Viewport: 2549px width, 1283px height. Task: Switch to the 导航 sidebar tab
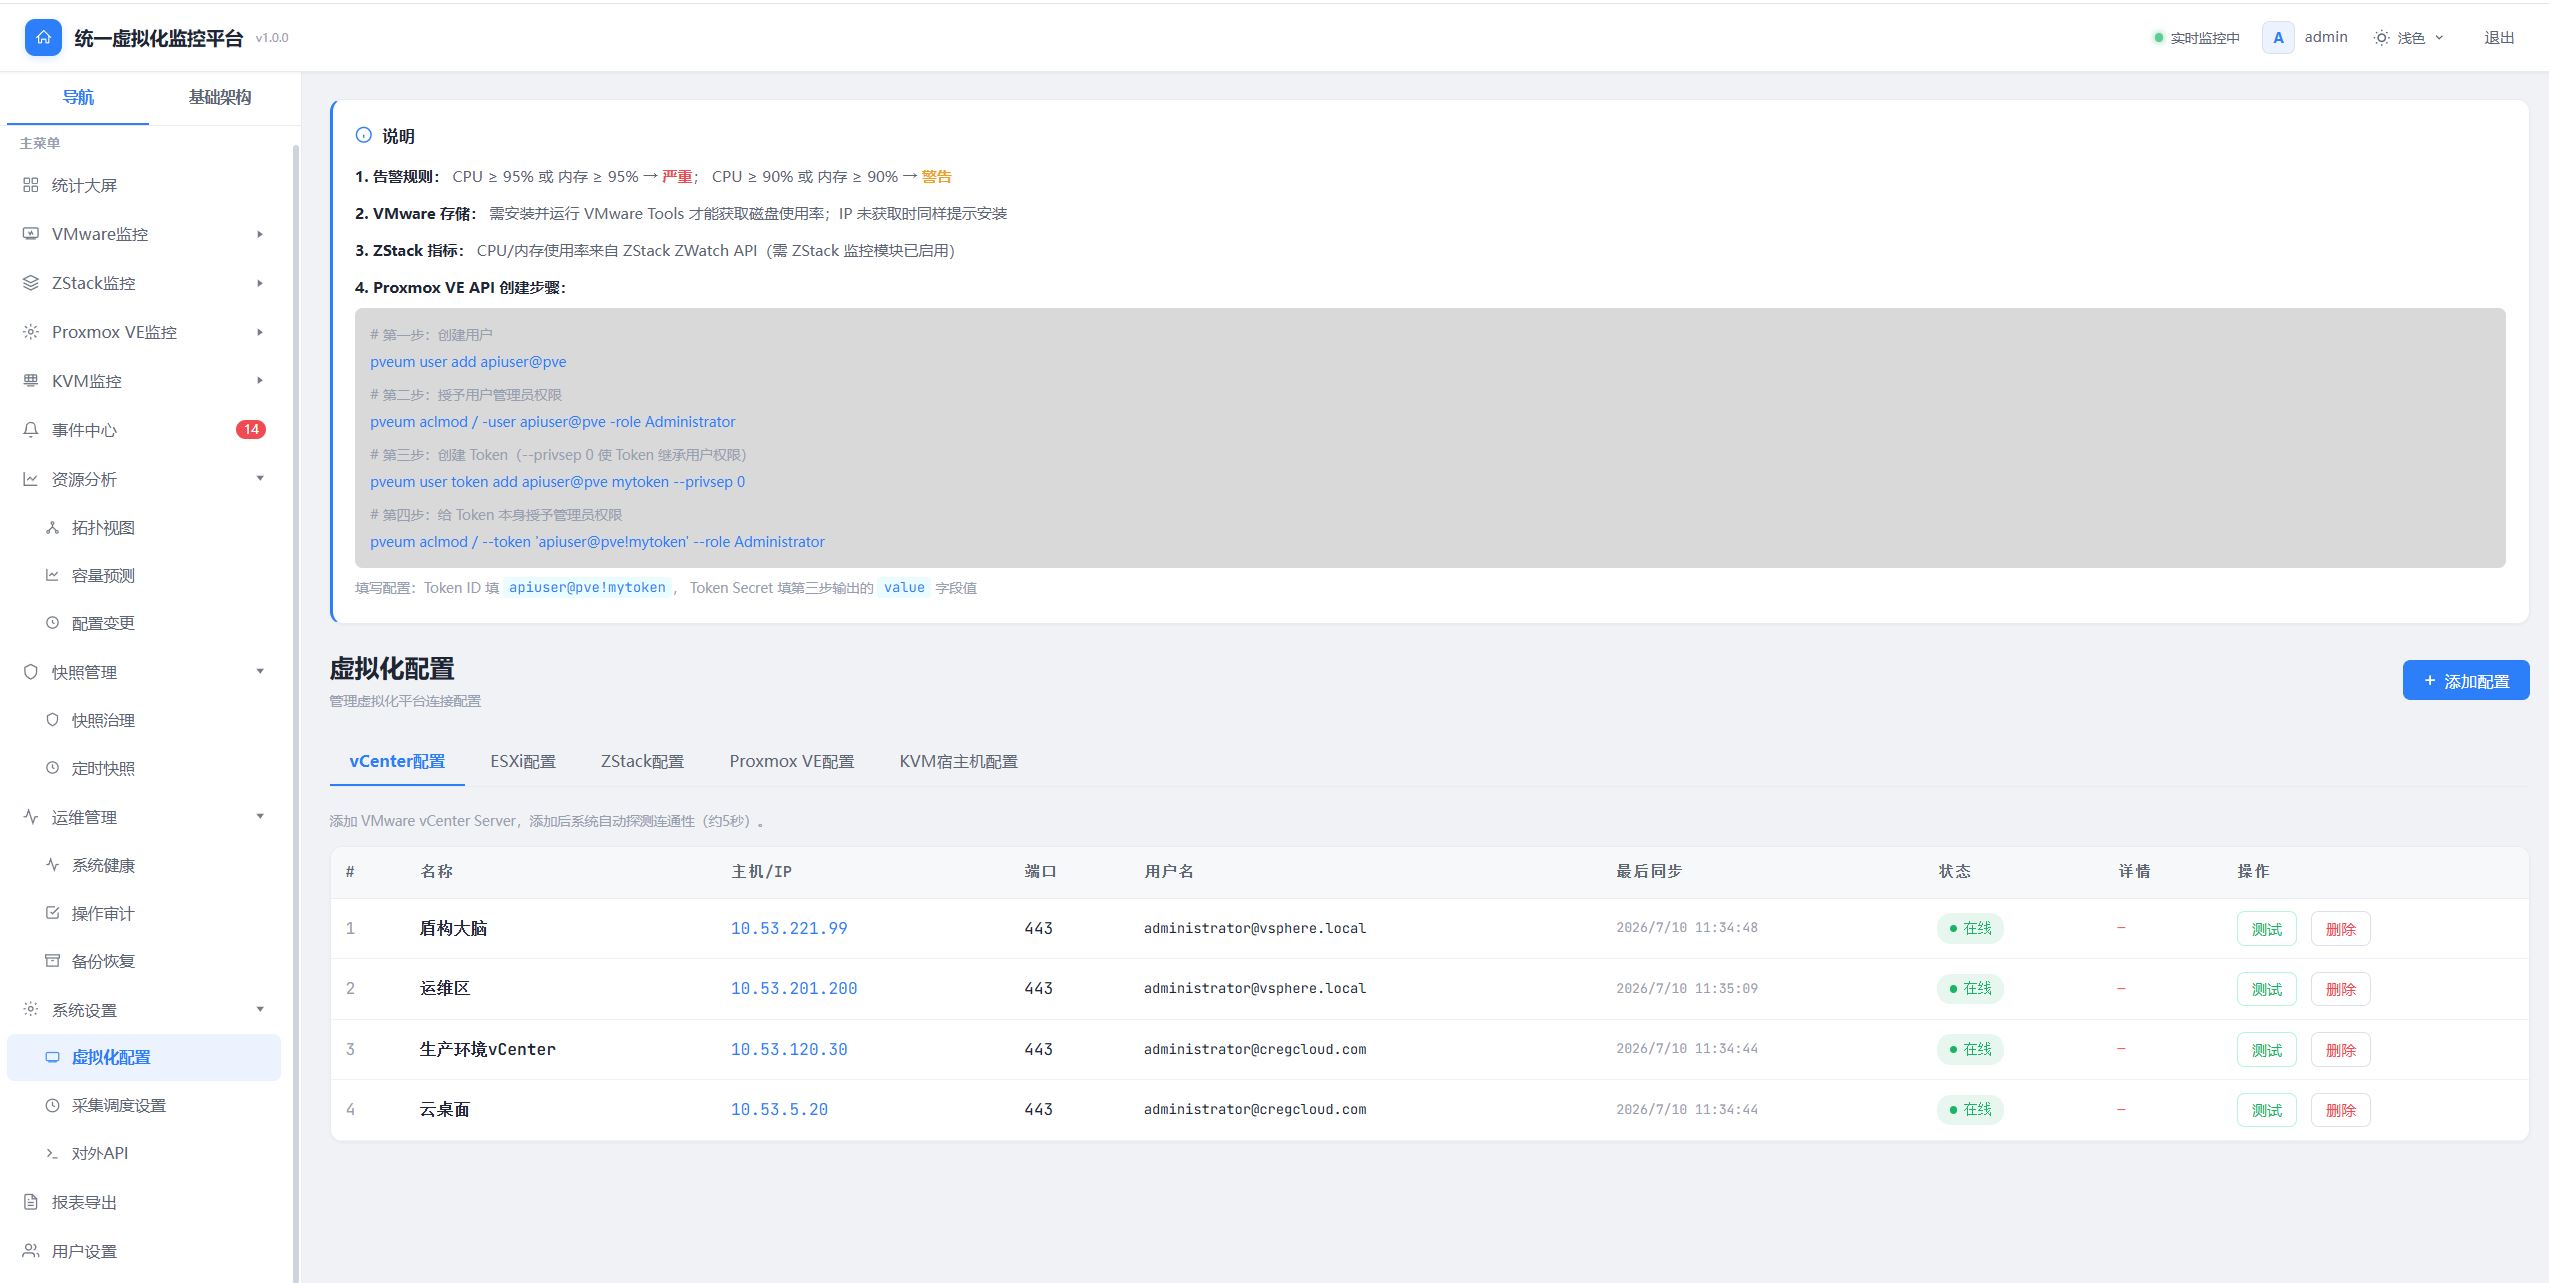78,97
